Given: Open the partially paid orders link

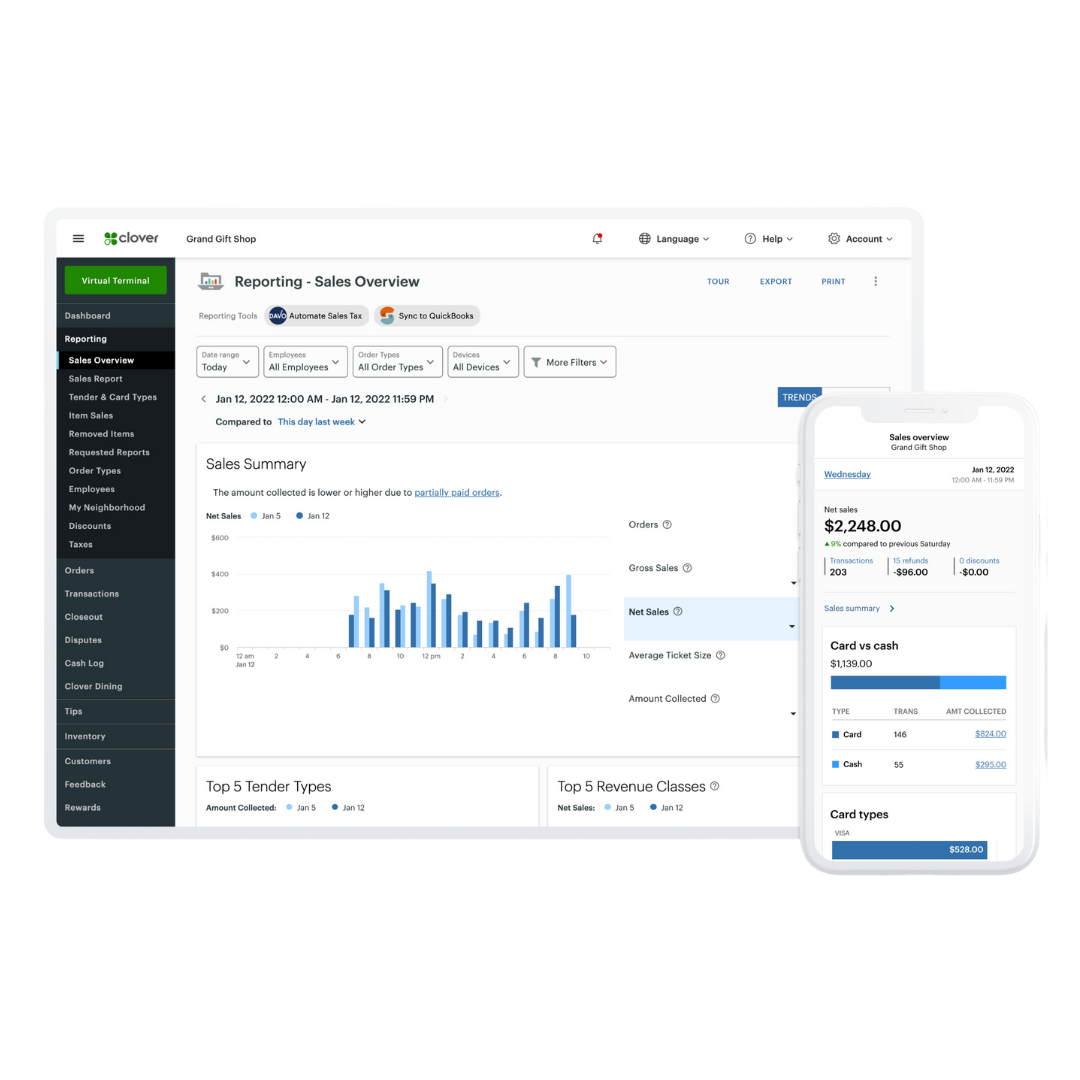Looking at the screenshot, I should tap(457, 492).
